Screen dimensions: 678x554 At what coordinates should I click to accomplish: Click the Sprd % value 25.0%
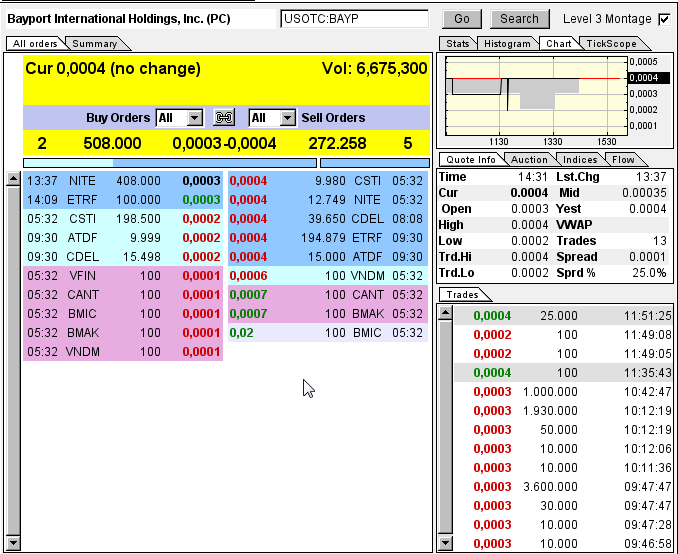pyautogui.click(x=648, y=273)
